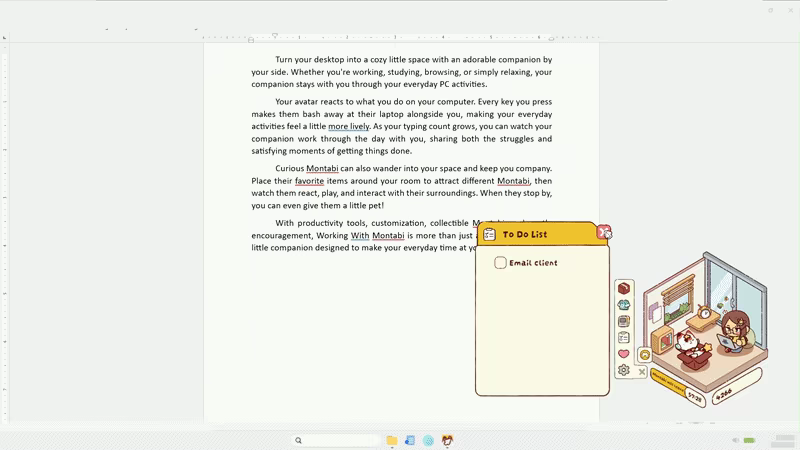
Task: Click the 17/28 progress counter
Action: pyautogui.click(x=695, y=397)
